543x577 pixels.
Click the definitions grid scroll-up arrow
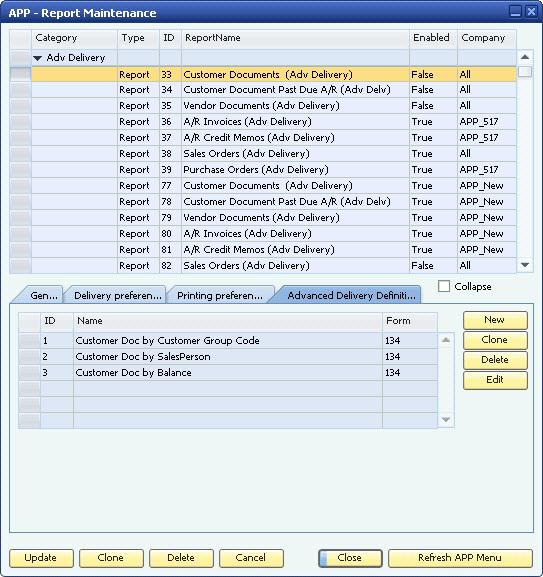[x=446, y=340]
